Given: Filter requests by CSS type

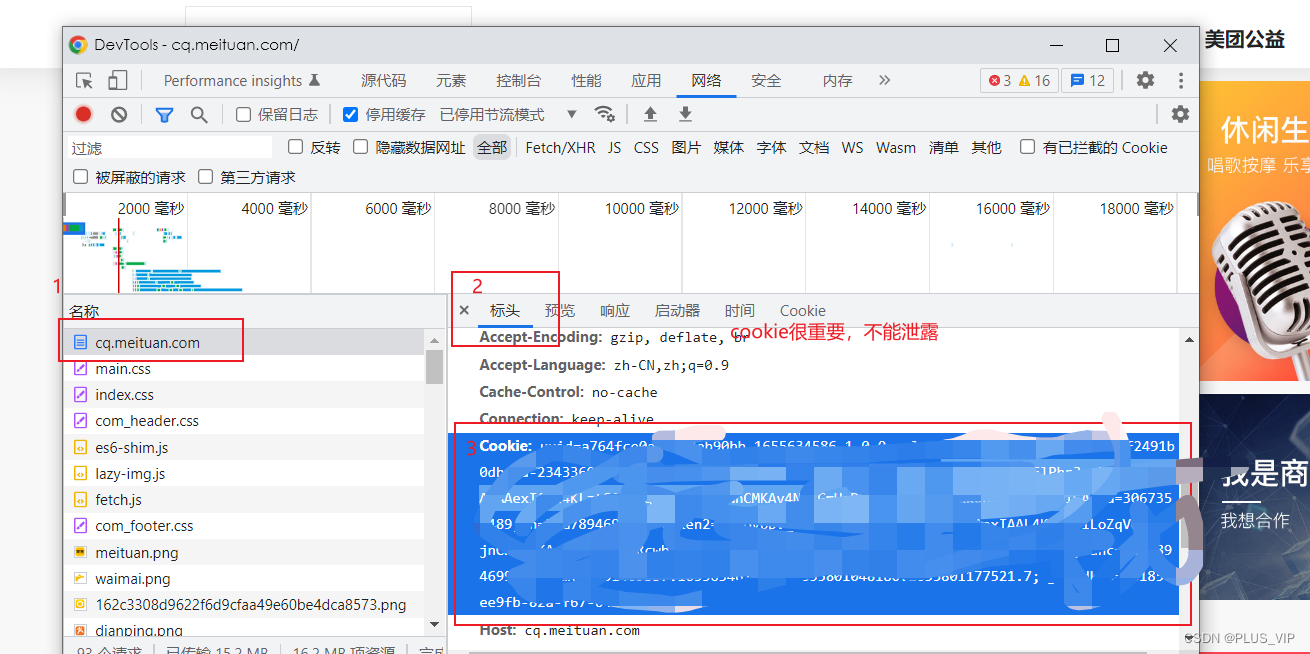Looking at the screenshot, I should [x=646, y=147].
